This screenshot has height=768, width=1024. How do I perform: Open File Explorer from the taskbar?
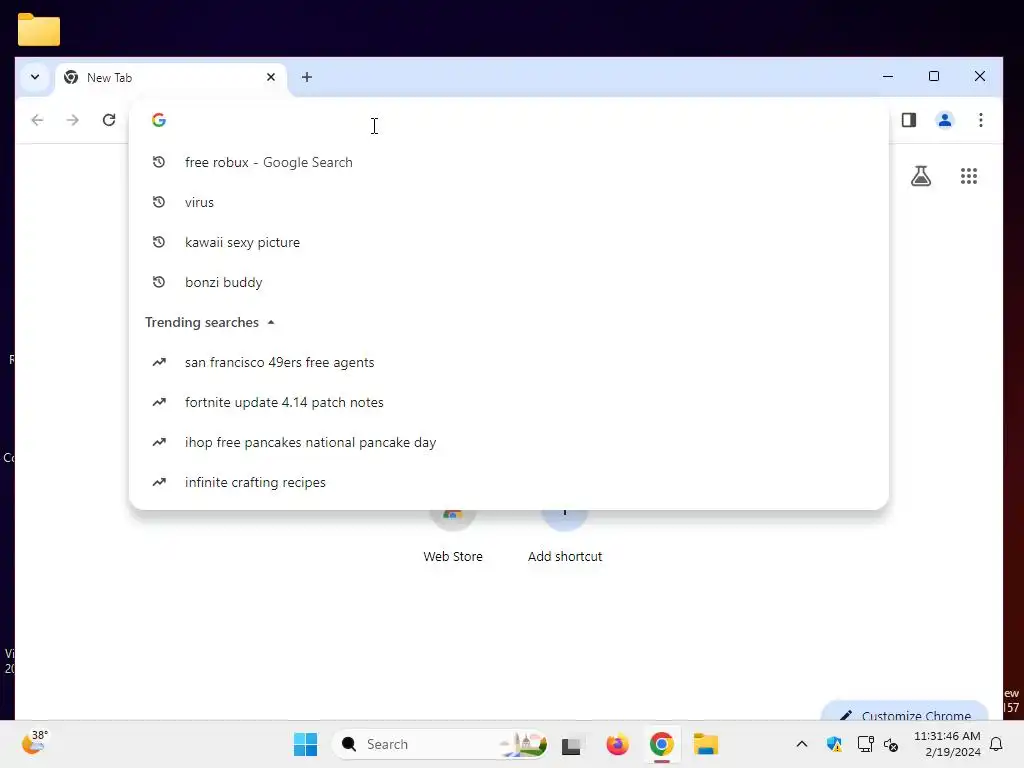(x=706, y=744)
